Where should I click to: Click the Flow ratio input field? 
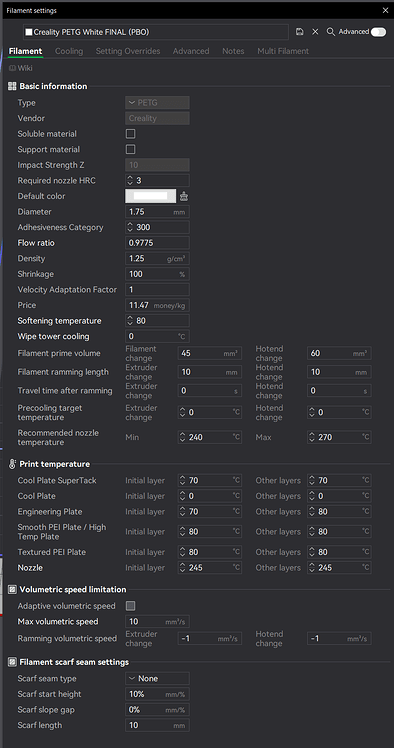point(157,243)
